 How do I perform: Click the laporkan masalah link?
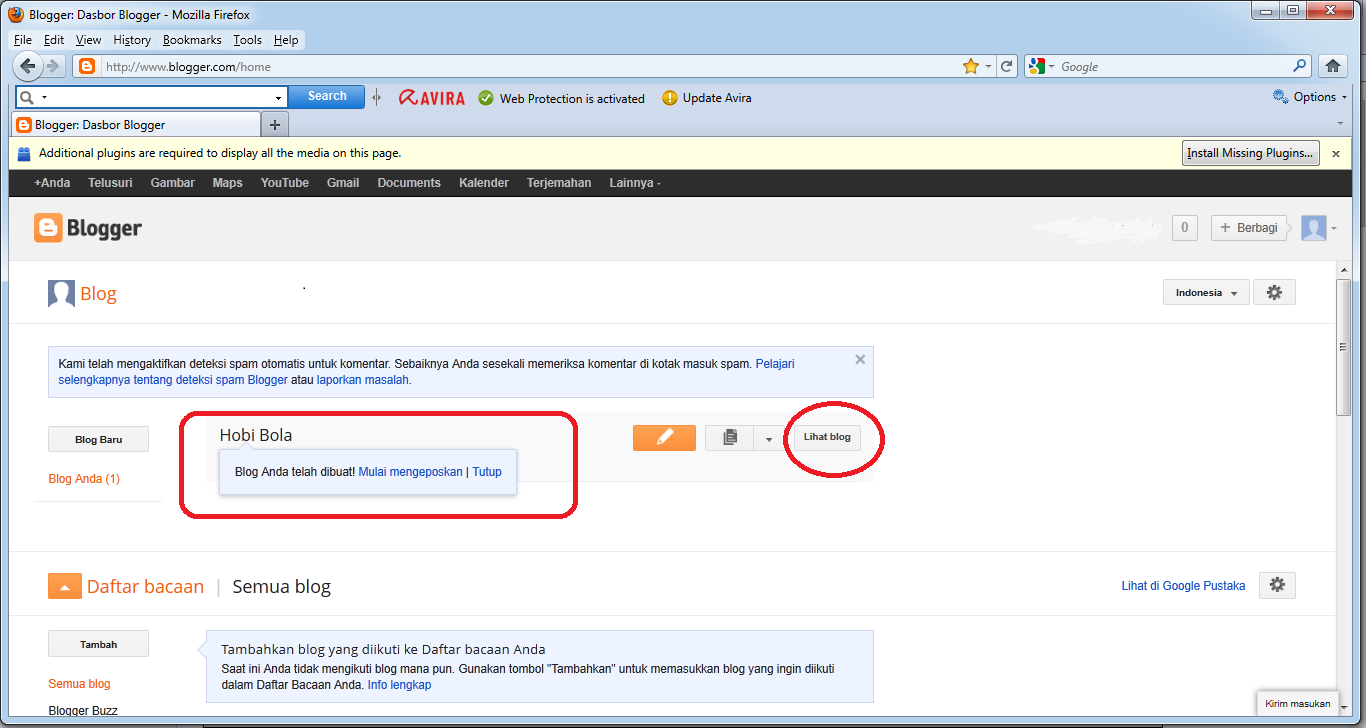362,380
